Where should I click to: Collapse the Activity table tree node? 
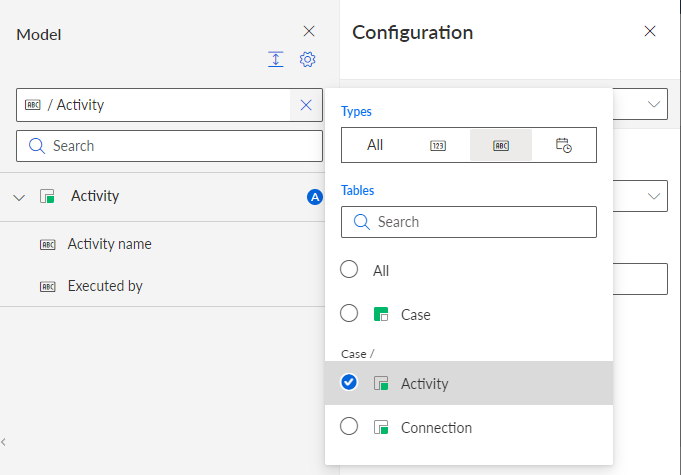tap(19, 198)
